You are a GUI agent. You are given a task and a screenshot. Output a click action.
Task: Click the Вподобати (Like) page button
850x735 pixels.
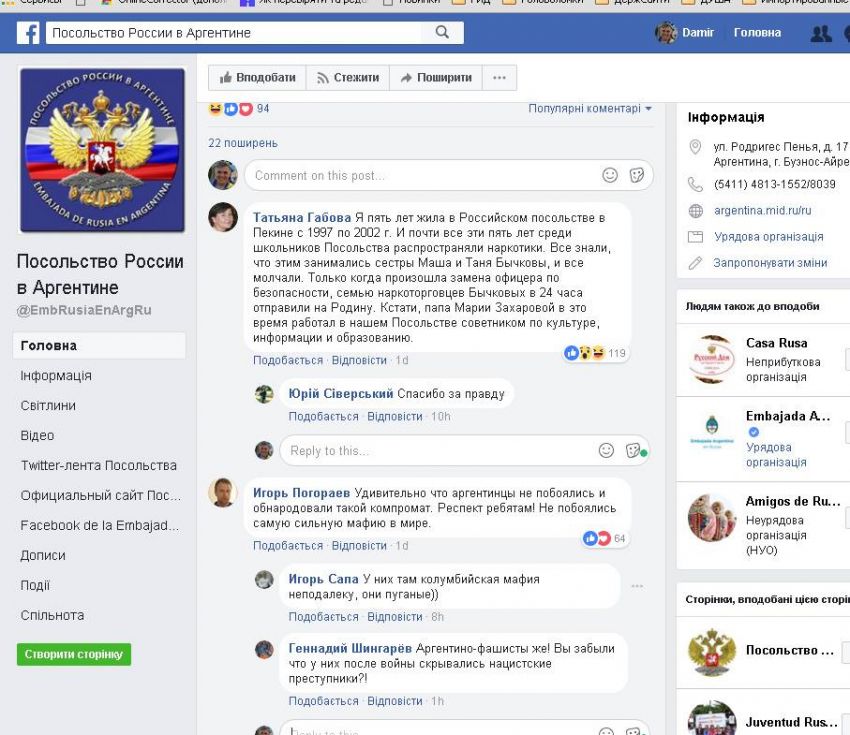point(257,78)
